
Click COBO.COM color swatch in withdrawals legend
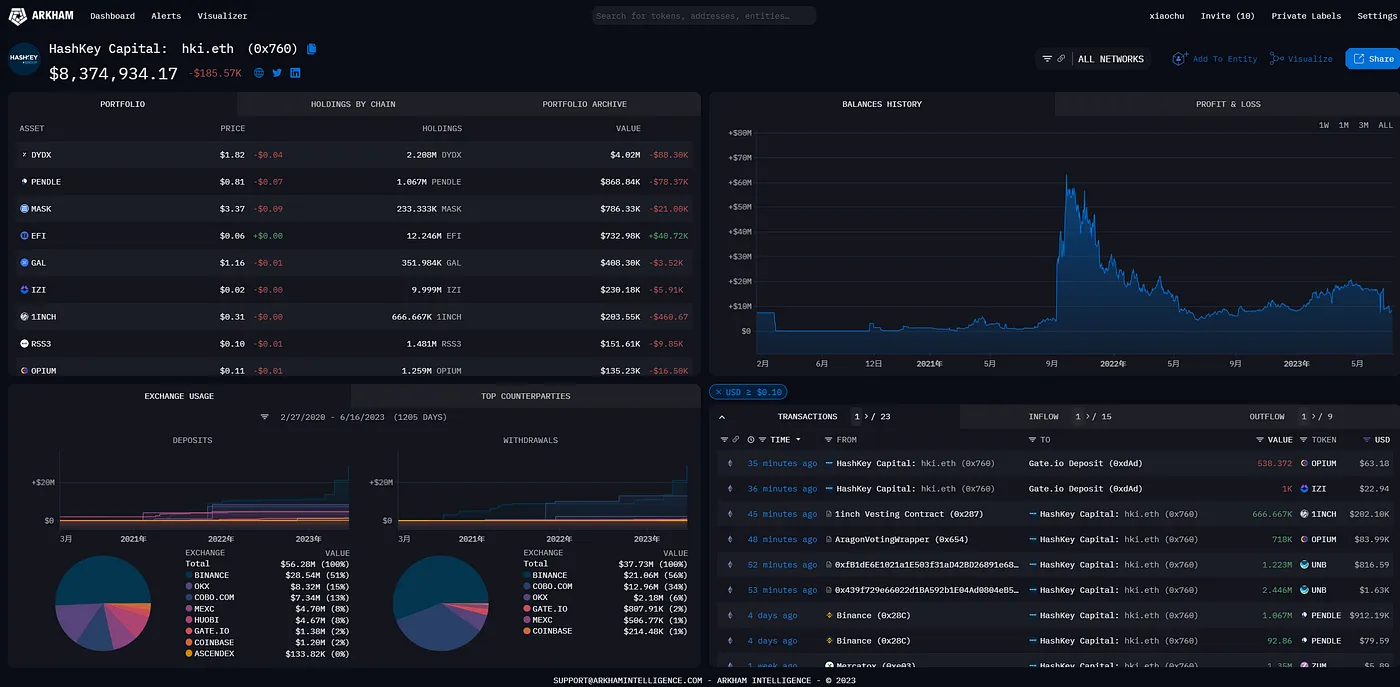(x=527, y=587)
